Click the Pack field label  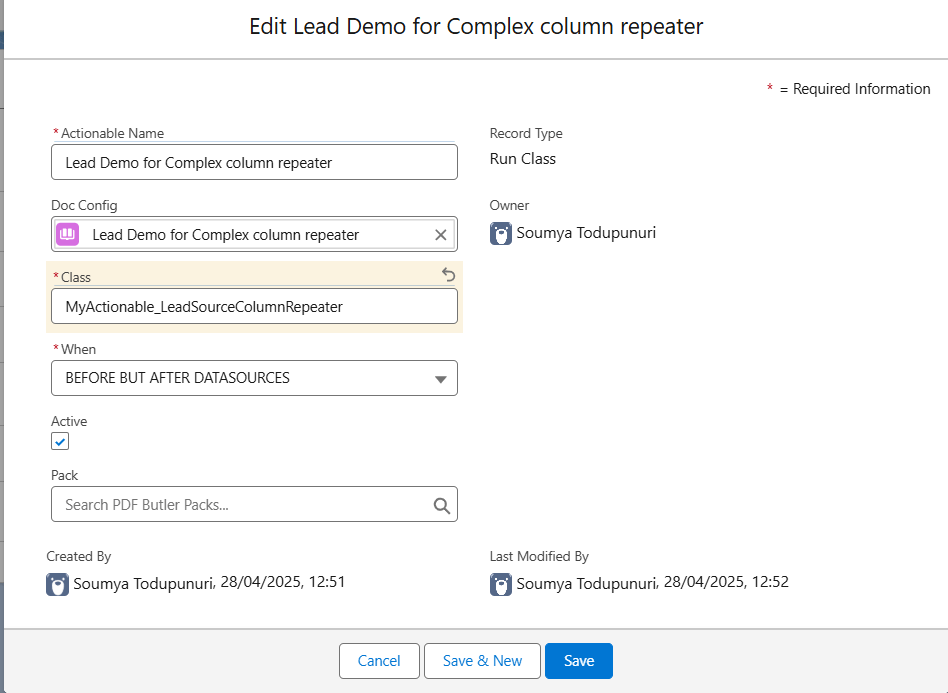(x=65, y=475)
